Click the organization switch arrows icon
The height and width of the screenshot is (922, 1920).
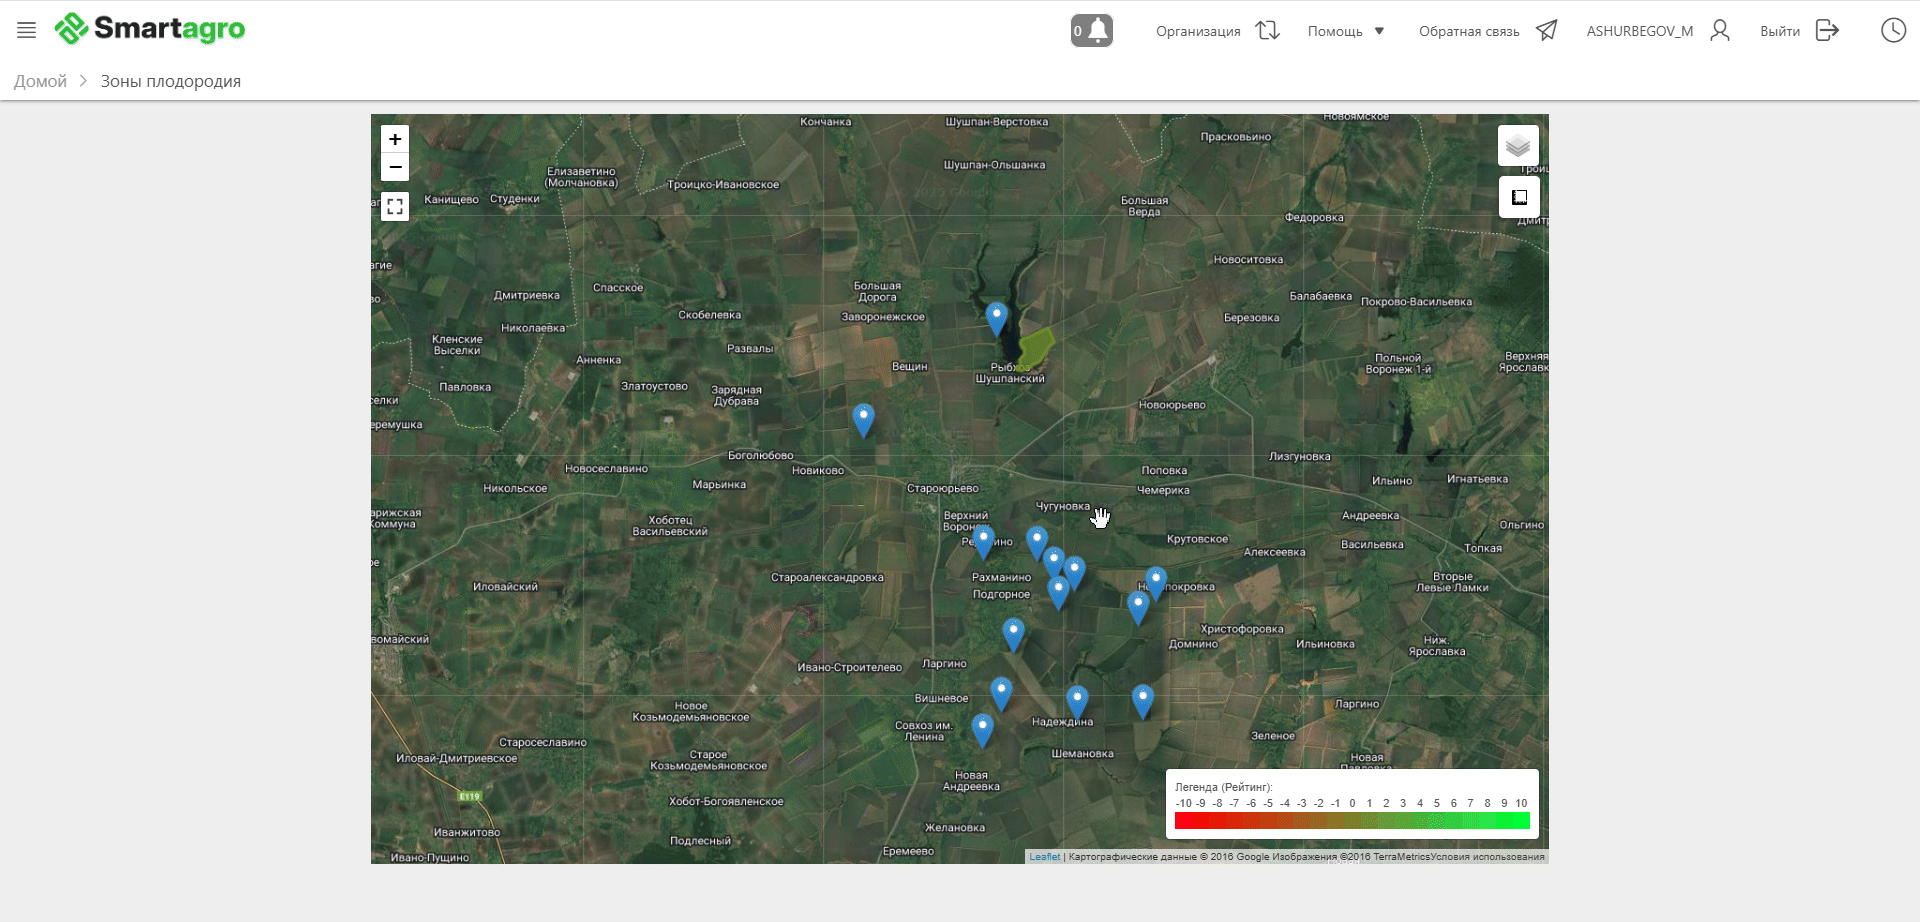coord(1268,30)
